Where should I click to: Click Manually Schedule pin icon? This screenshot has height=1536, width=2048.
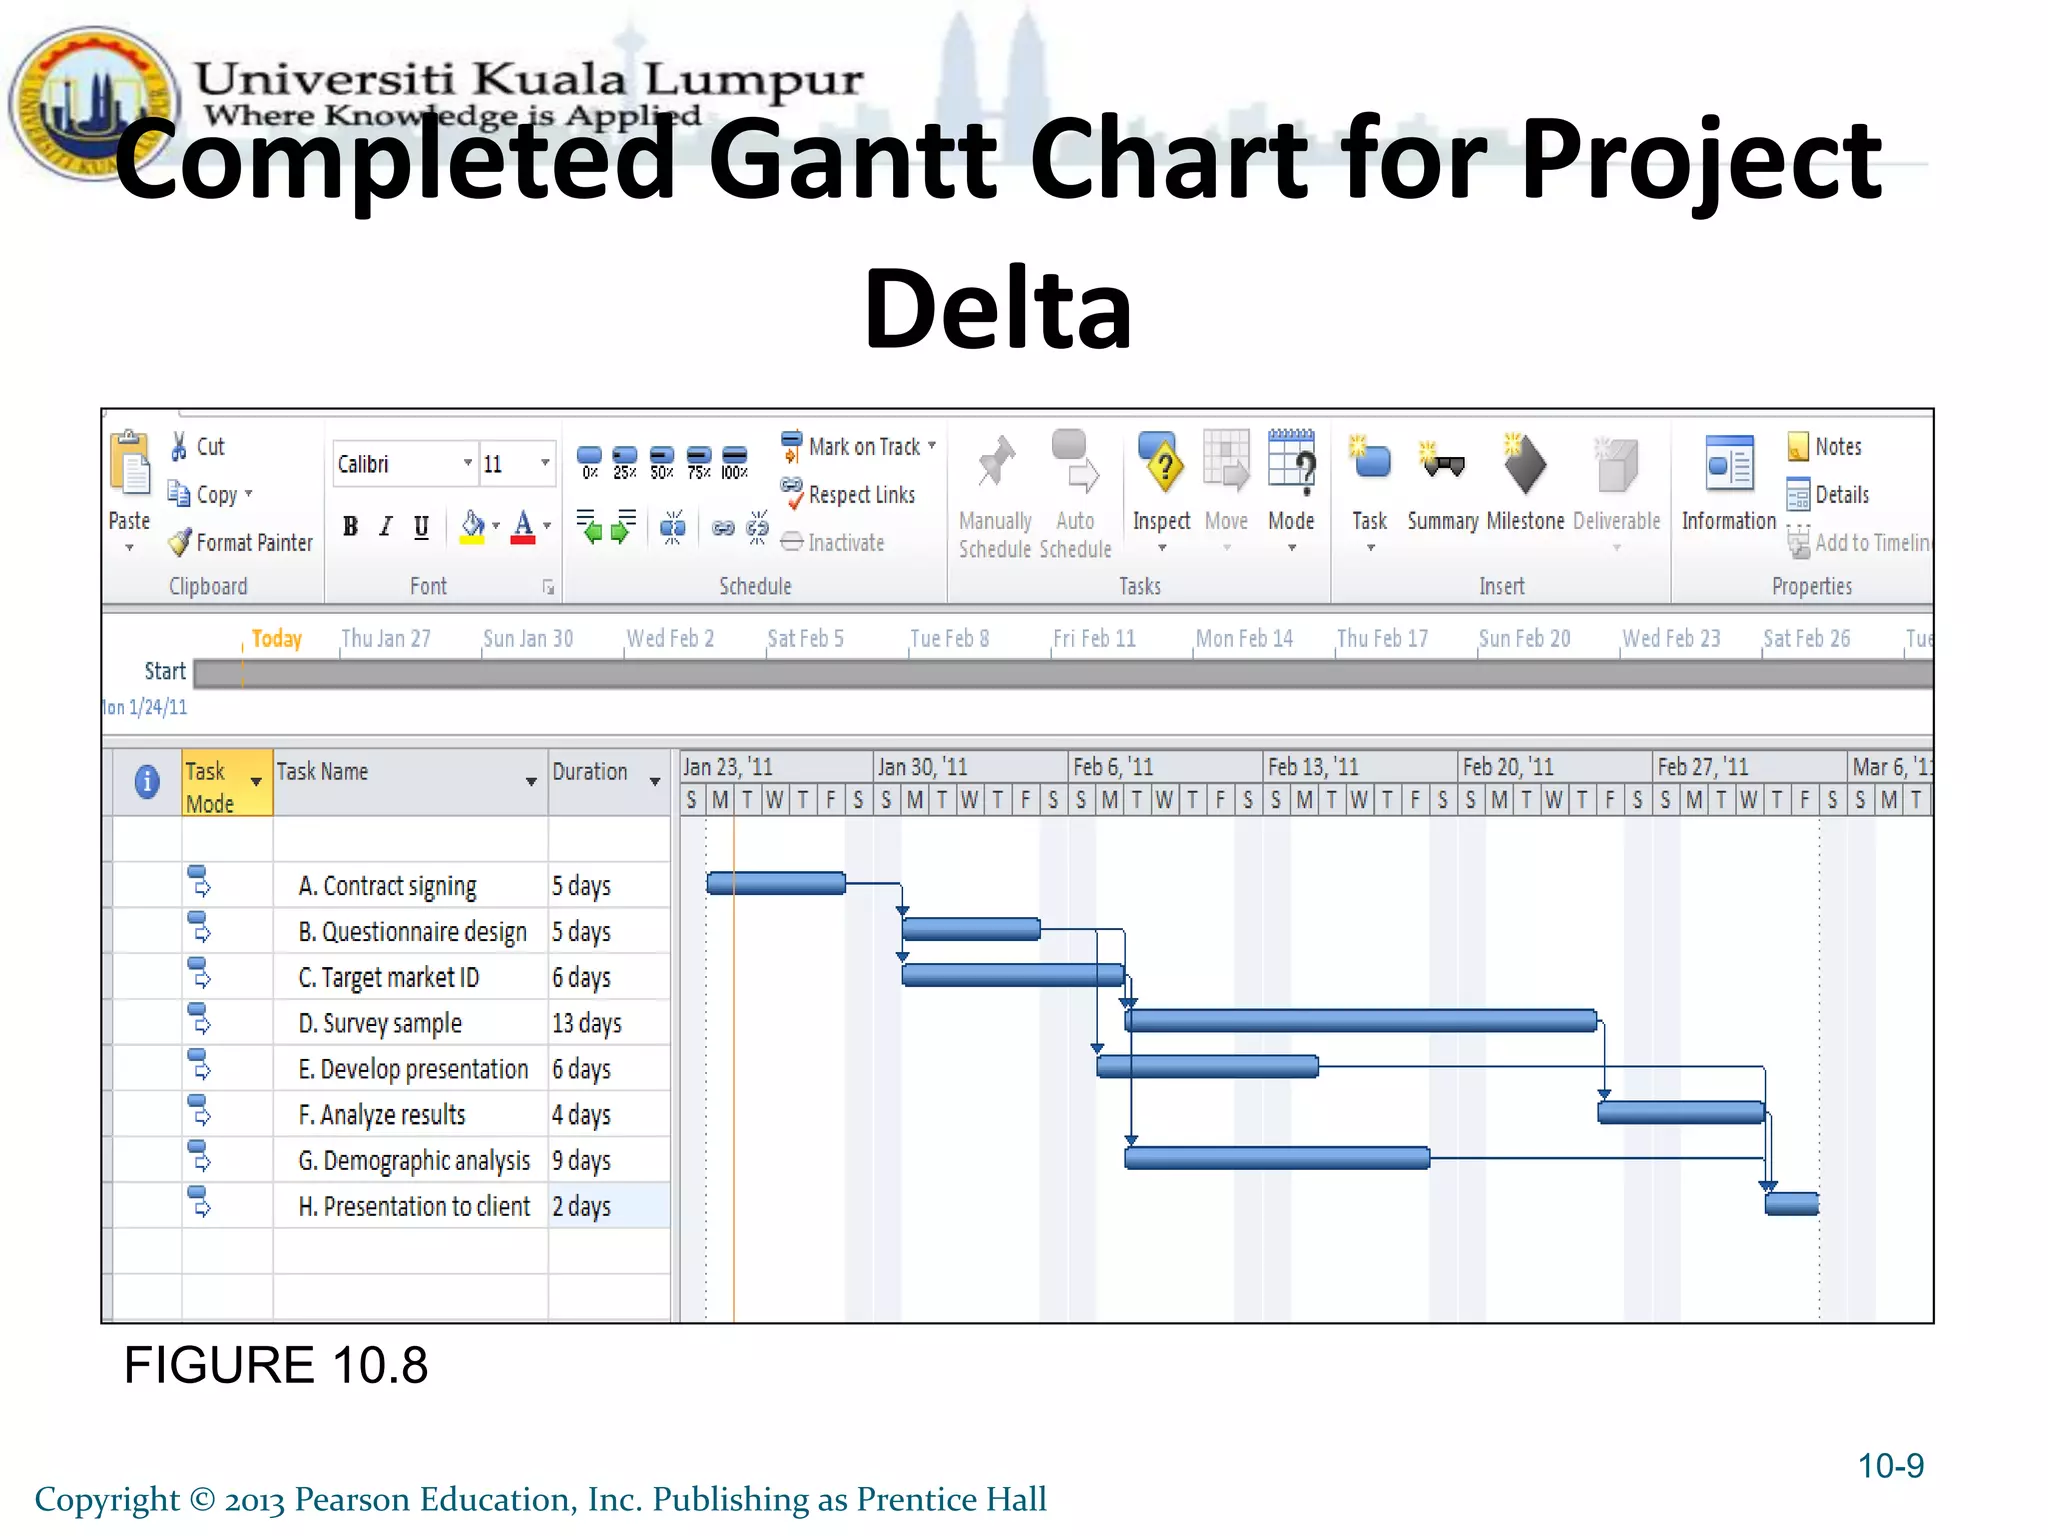click(x=995, y=463)
